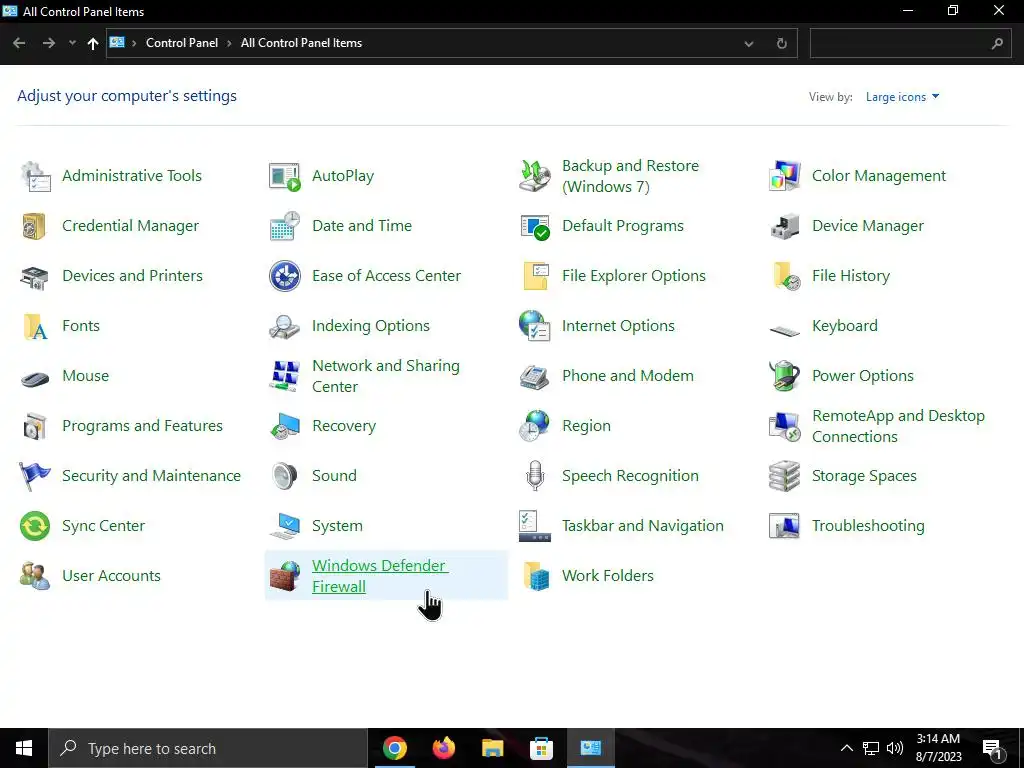
Task: Launch Google Chrome from the taskbar
Action: coord(394,748)
